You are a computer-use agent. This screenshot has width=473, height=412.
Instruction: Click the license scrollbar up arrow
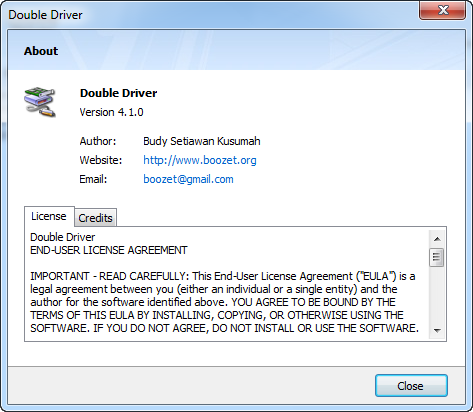(x=437, y=239)
